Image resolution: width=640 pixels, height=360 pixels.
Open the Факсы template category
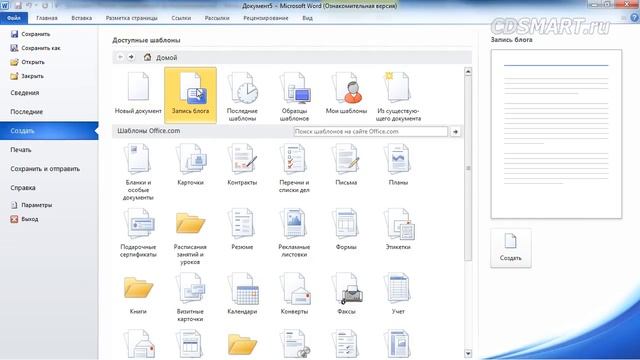[346, 294]
